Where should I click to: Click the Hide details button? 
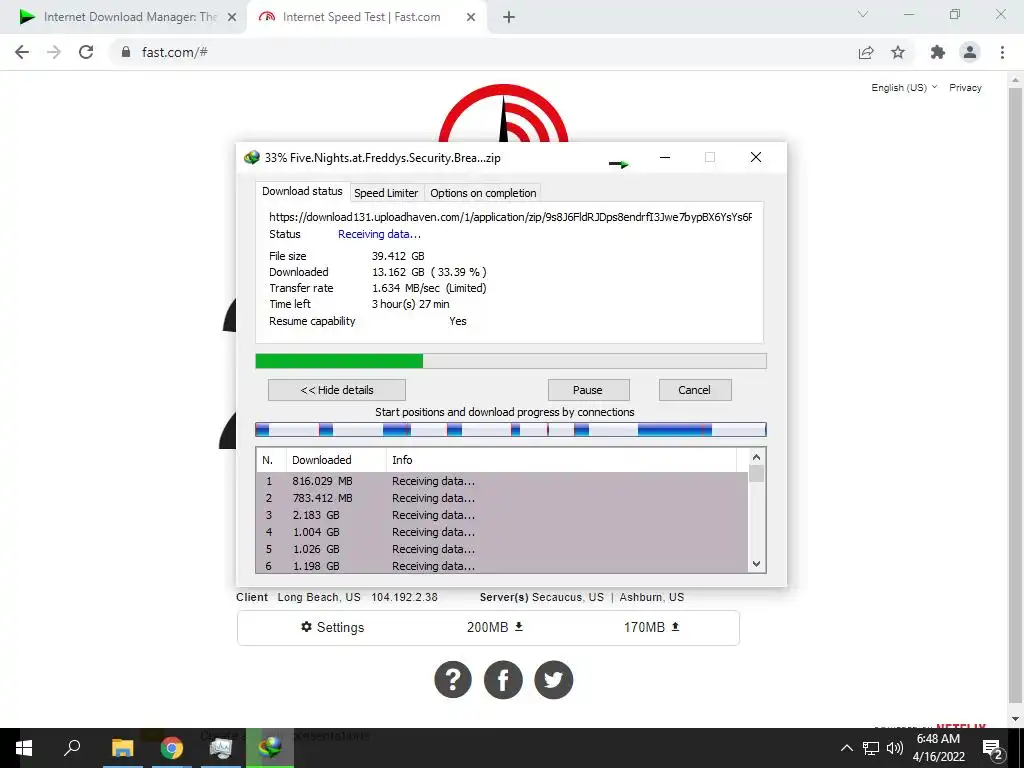(x=337, y=390)
